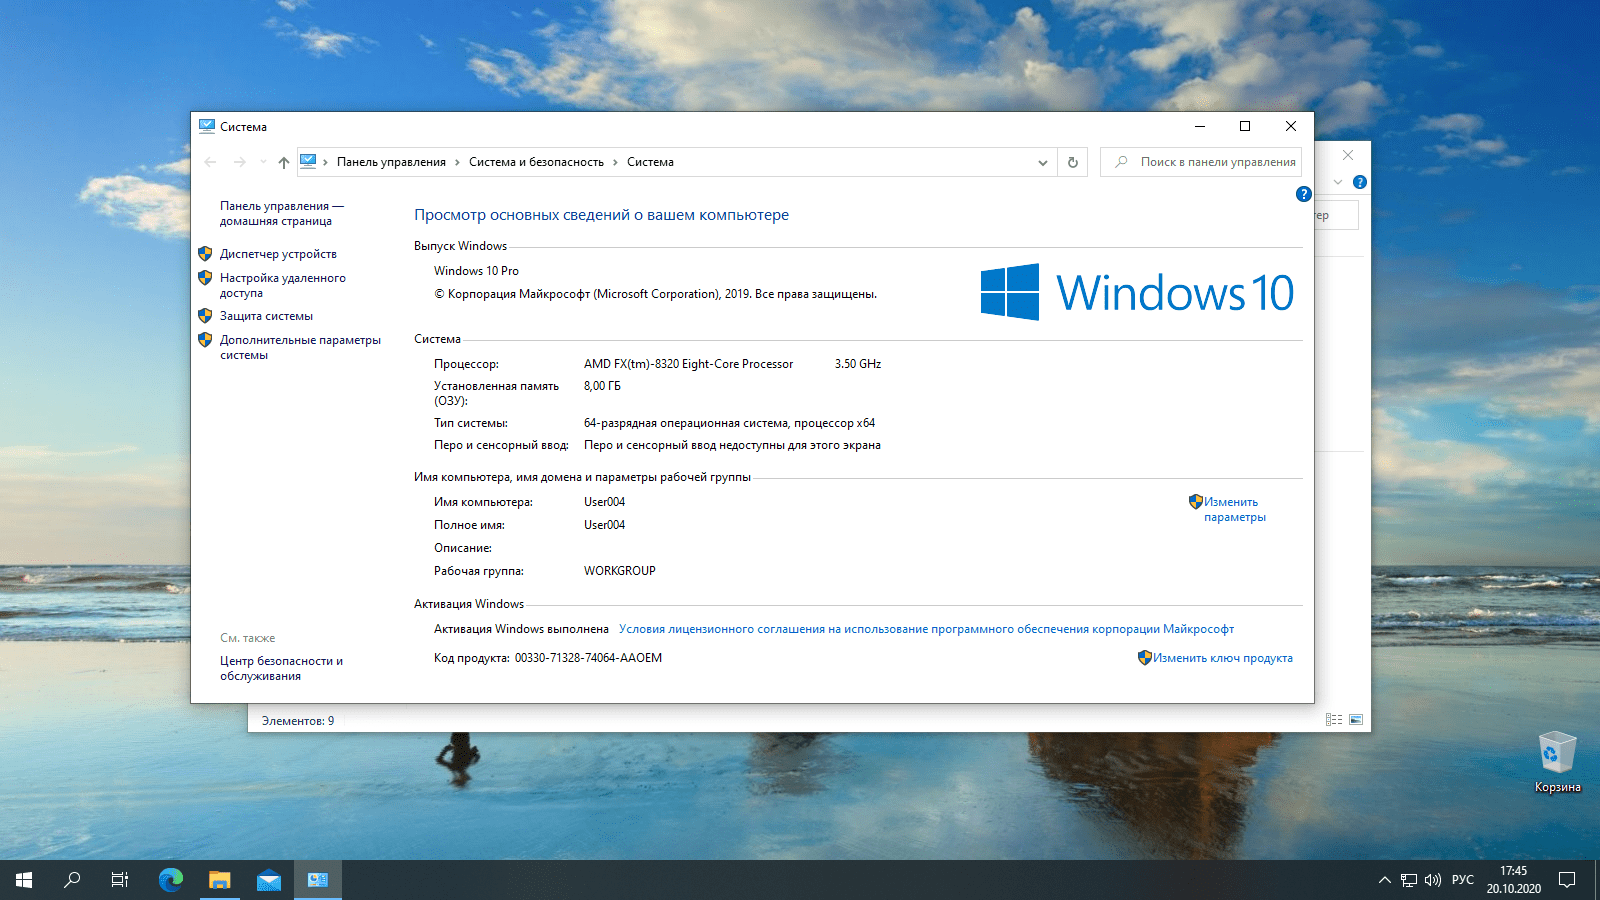The width and height of the screenshot is (1600, 900).
Task: Open the Windows Start menu
Action: [24, 880]
